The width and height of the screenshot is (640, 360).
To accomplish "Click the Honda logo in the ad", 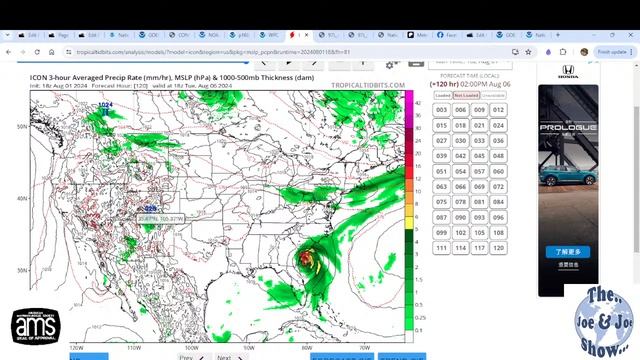I will [x=568, y=72].
